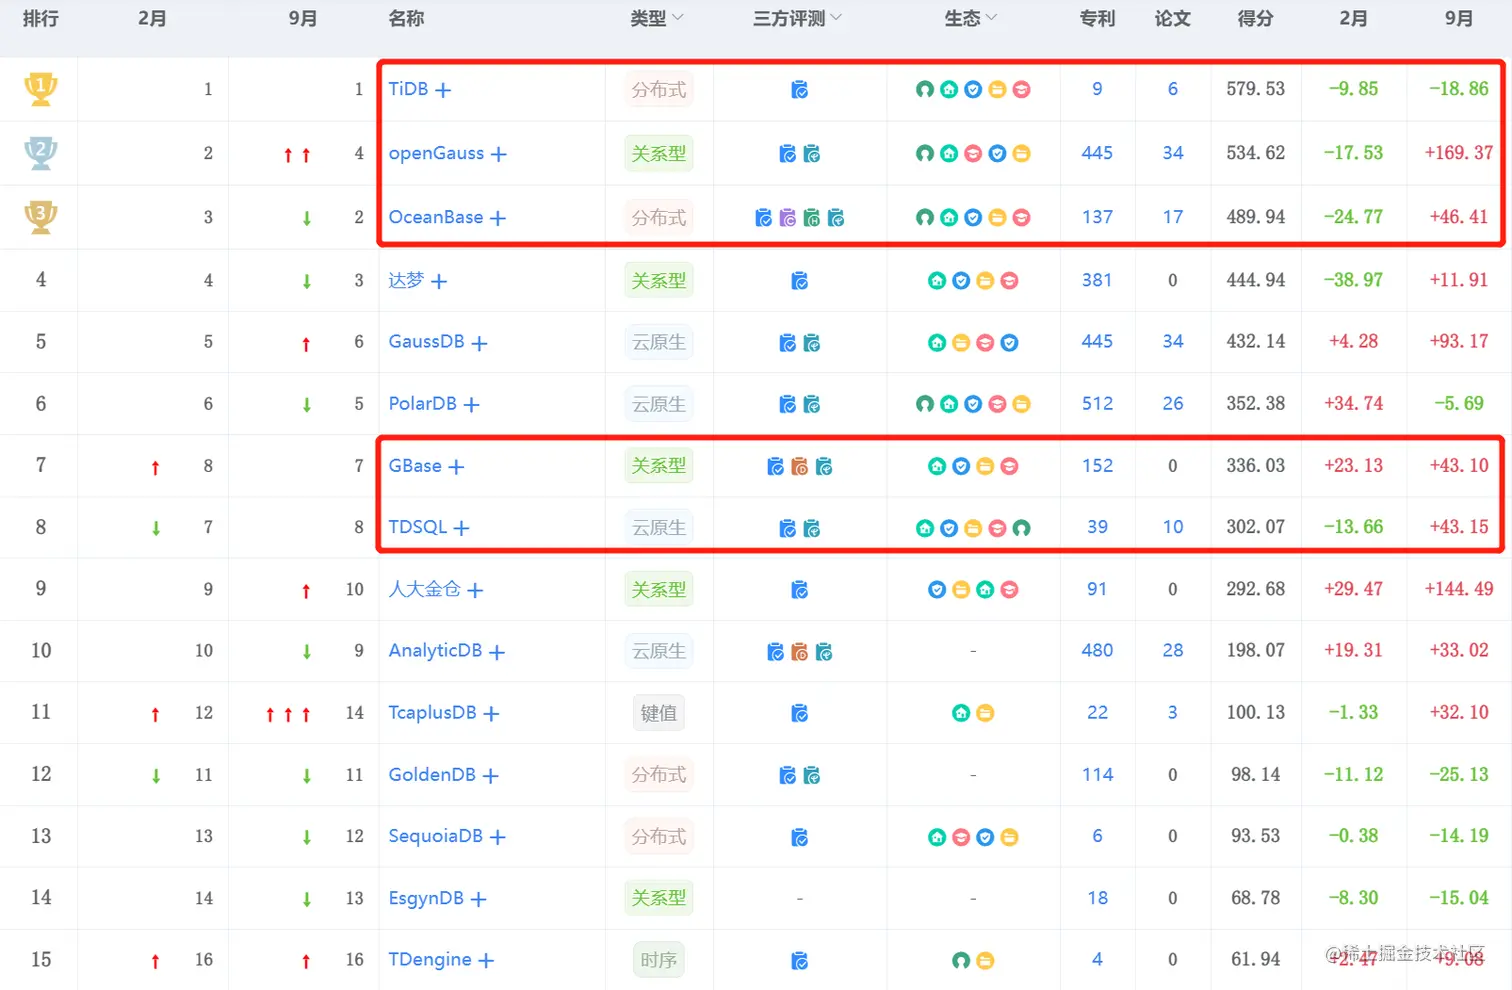Open the 人大金仓 database link
This screenshot has width=1512, height=990.
[425, 589]
